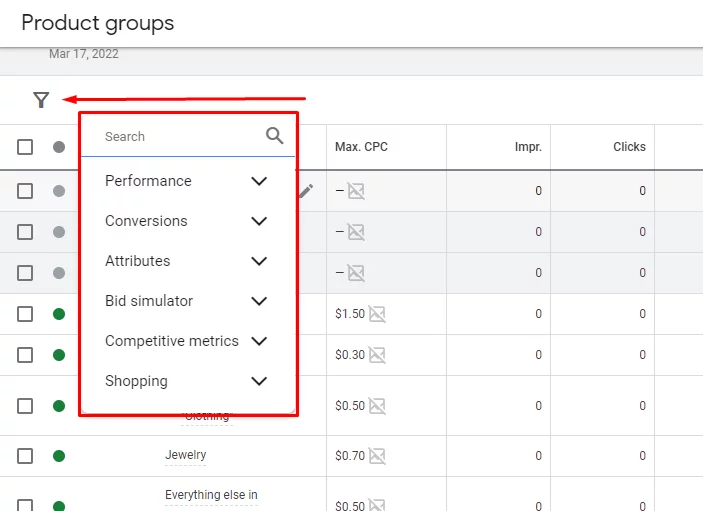This screenshot has width=703, height=511.
Task: Open the Jewelry product group
Action: [186, 455]
